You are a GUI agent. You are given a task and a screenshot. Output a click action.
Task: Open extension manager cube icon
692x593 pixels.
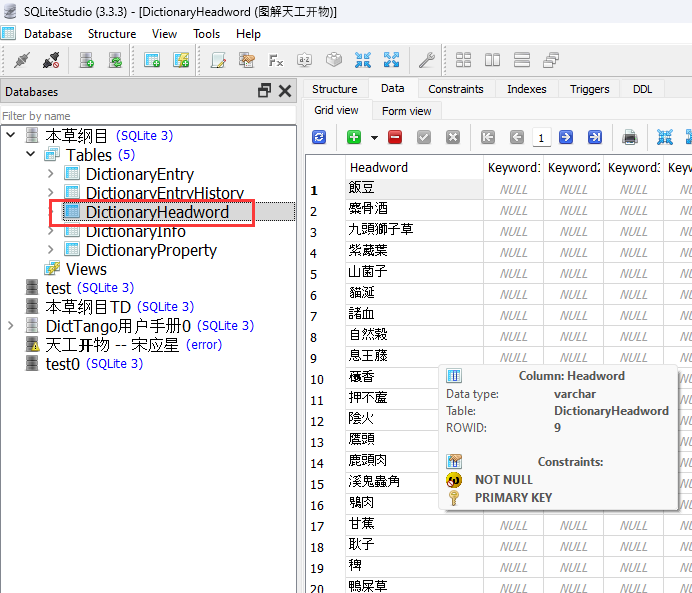(334, 60)
